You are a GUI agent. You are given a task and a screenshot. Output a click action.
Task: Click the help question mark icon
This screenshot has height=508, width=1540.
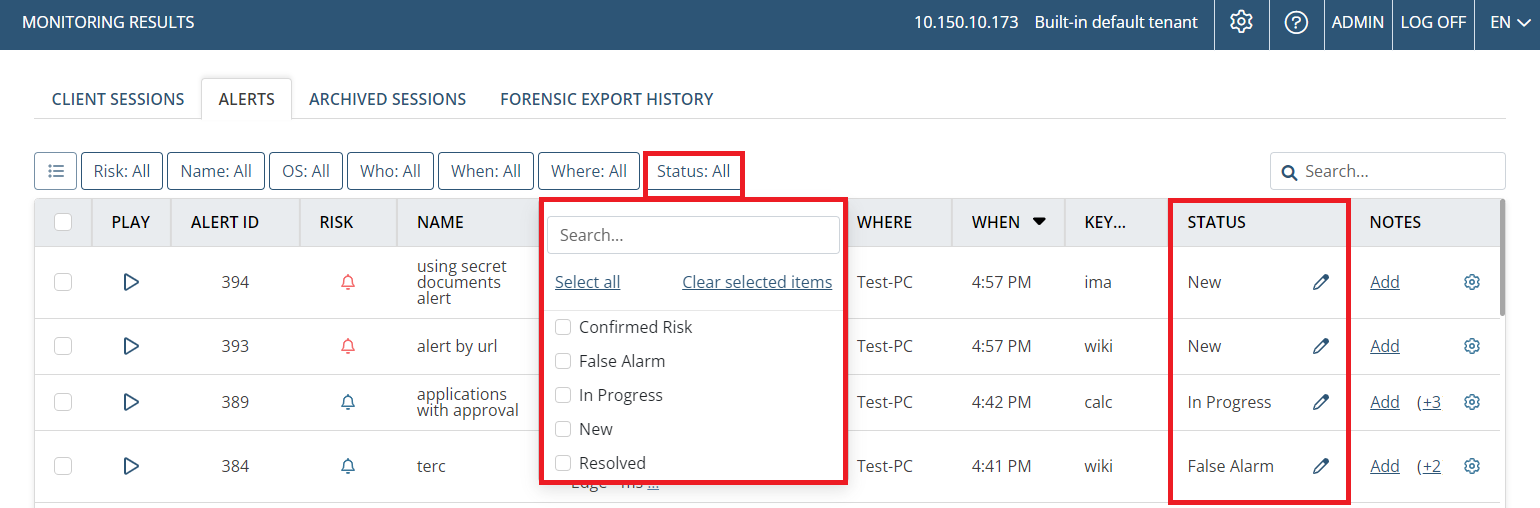coord(1296,22)
